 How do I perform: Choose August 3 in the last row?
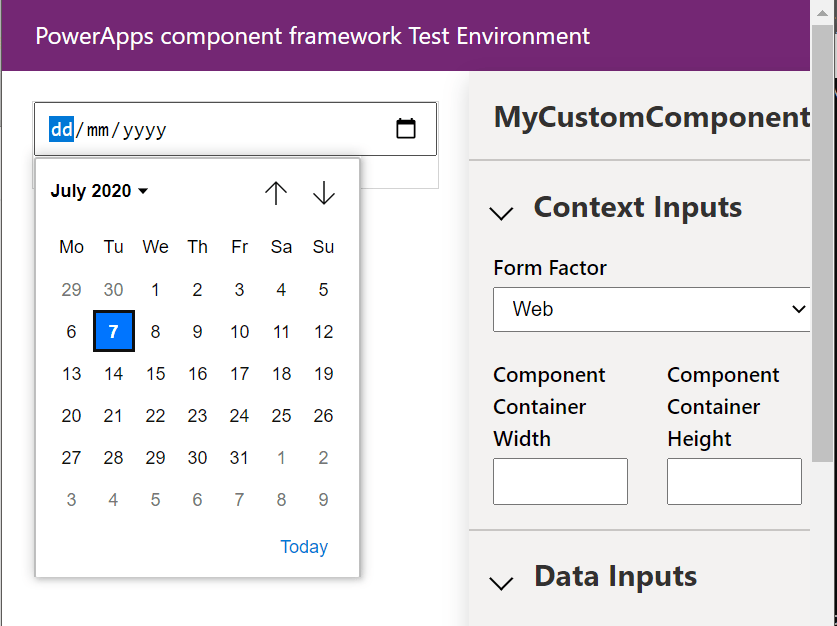(x=72, y=500)
